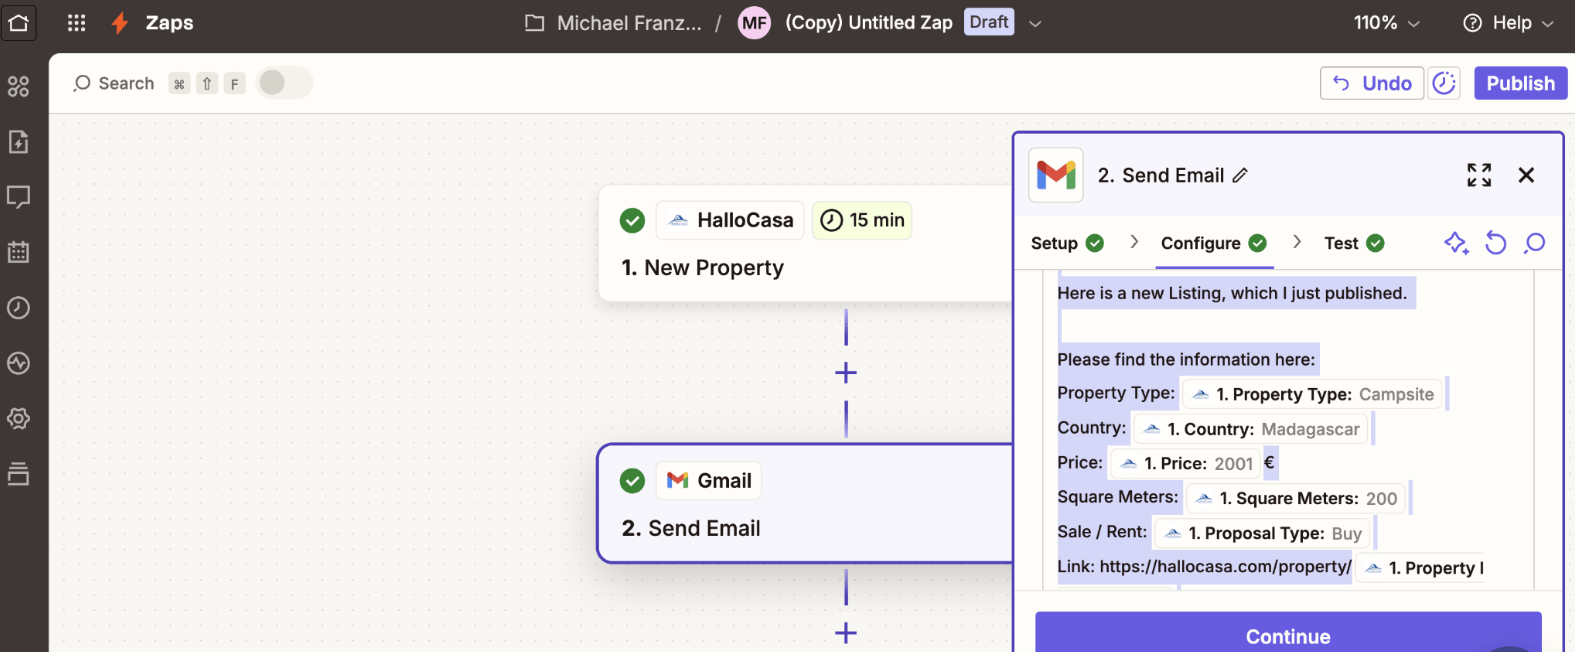1576x652 pixels.
Task: Open the apps overview sidebar icon
Action: [19, 87]
